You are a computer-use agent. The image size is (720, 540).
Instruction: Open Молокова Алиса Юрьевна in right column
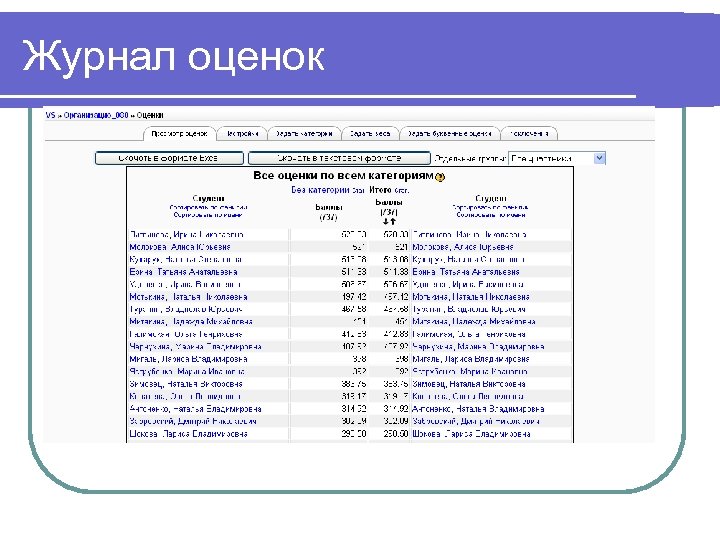463,247
